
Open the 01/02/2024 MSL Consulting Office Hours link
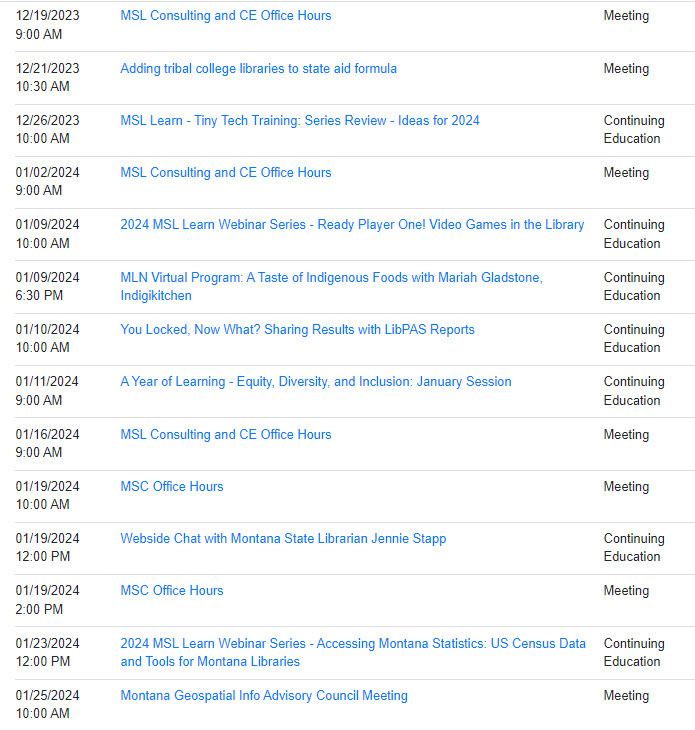pos(225,173)
